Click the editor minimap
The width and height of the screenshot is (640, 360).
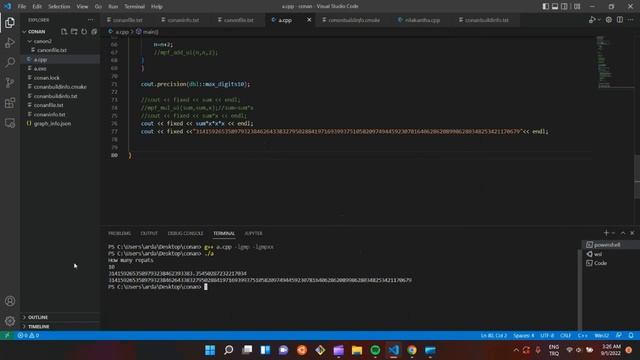[x=615, y=61]
